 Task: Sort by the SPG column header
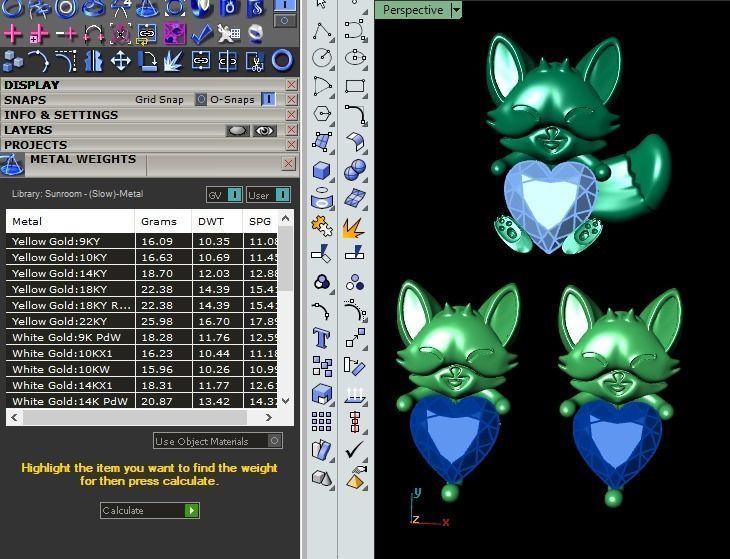[x=260, y=221]
